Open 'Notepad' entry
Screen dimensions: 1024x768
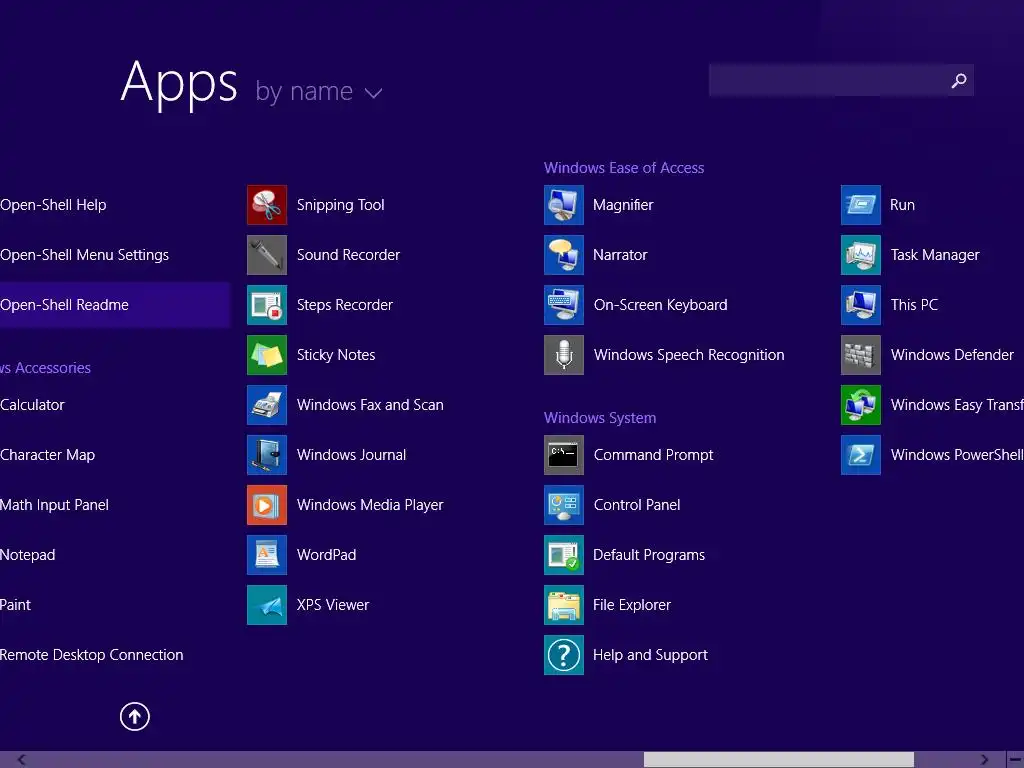27,555
